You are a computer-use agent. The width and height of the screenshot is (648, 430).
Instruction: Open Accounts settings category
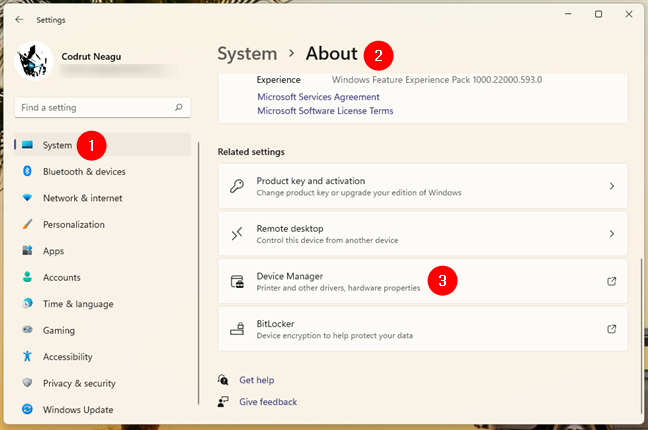(x=102, y=277)
